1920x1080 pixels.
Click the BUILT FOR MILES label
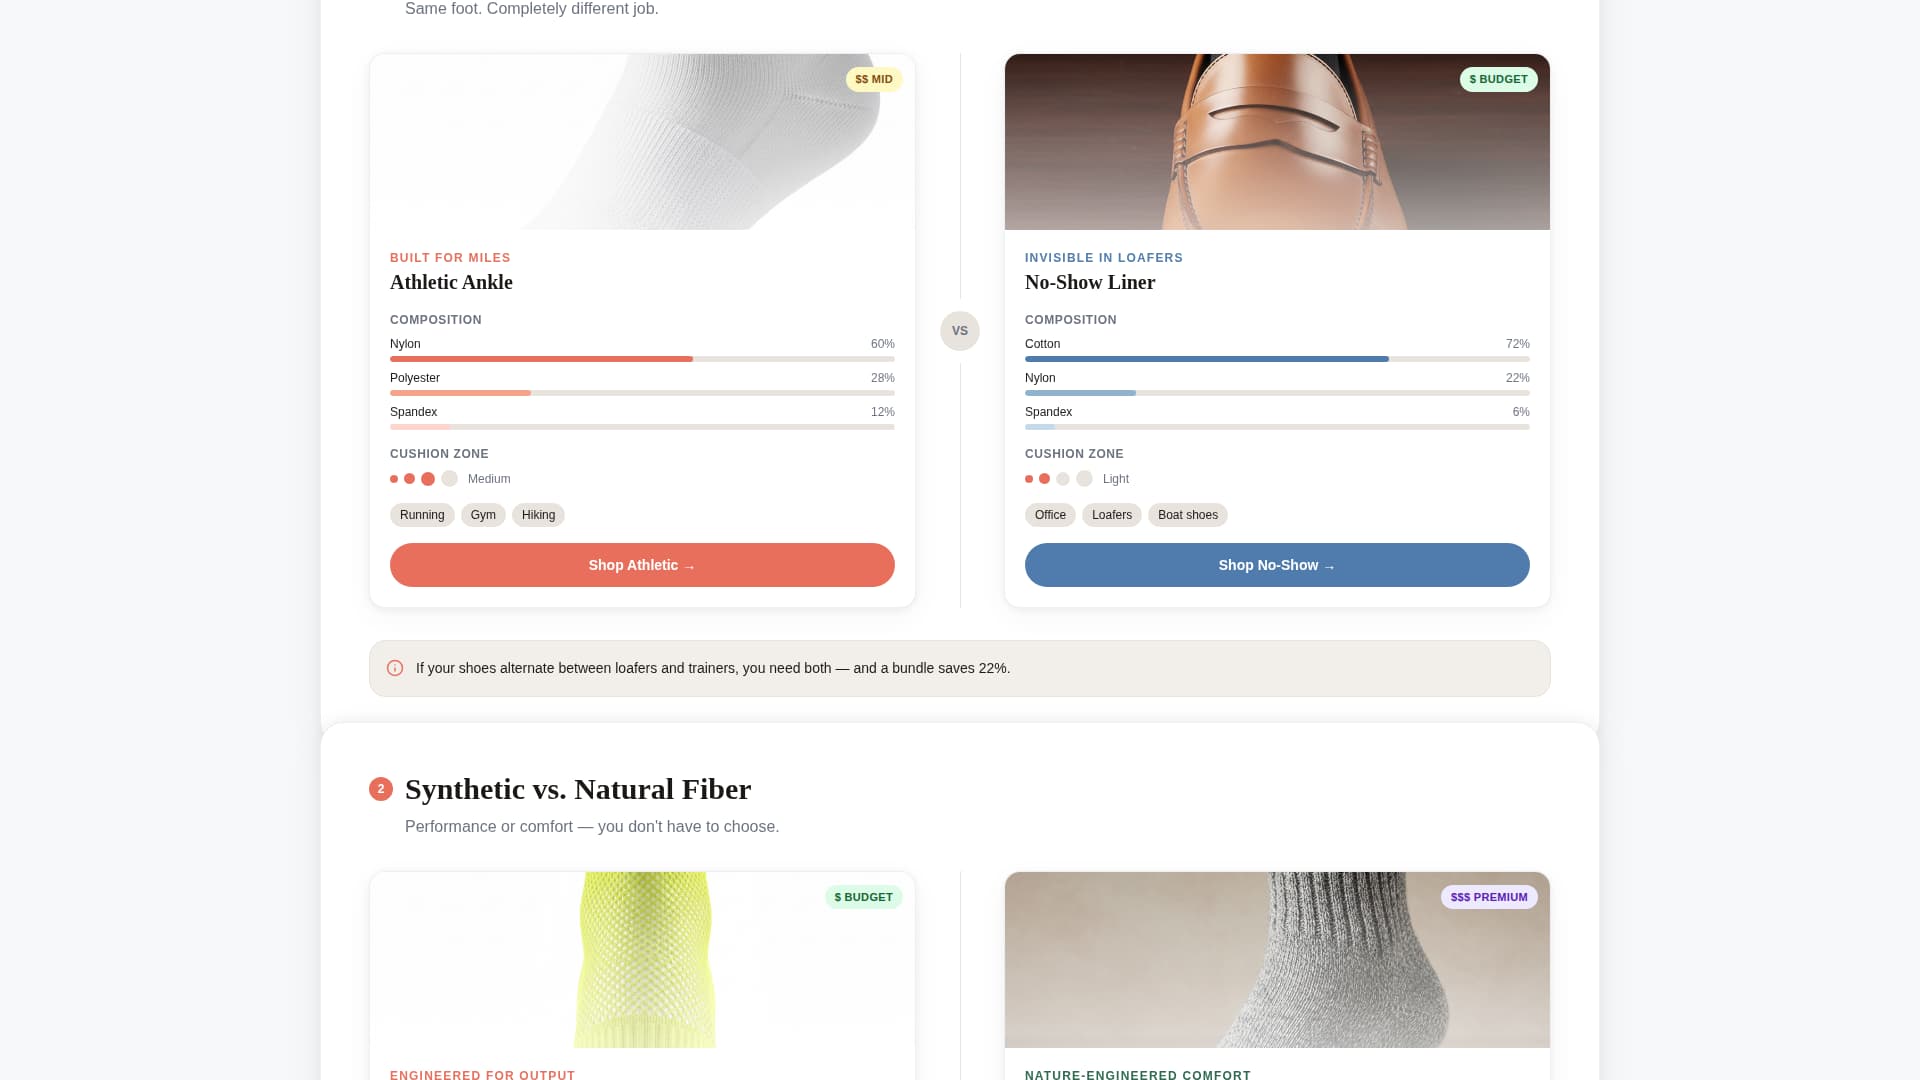pyautogui.click(x=450, y=258)
